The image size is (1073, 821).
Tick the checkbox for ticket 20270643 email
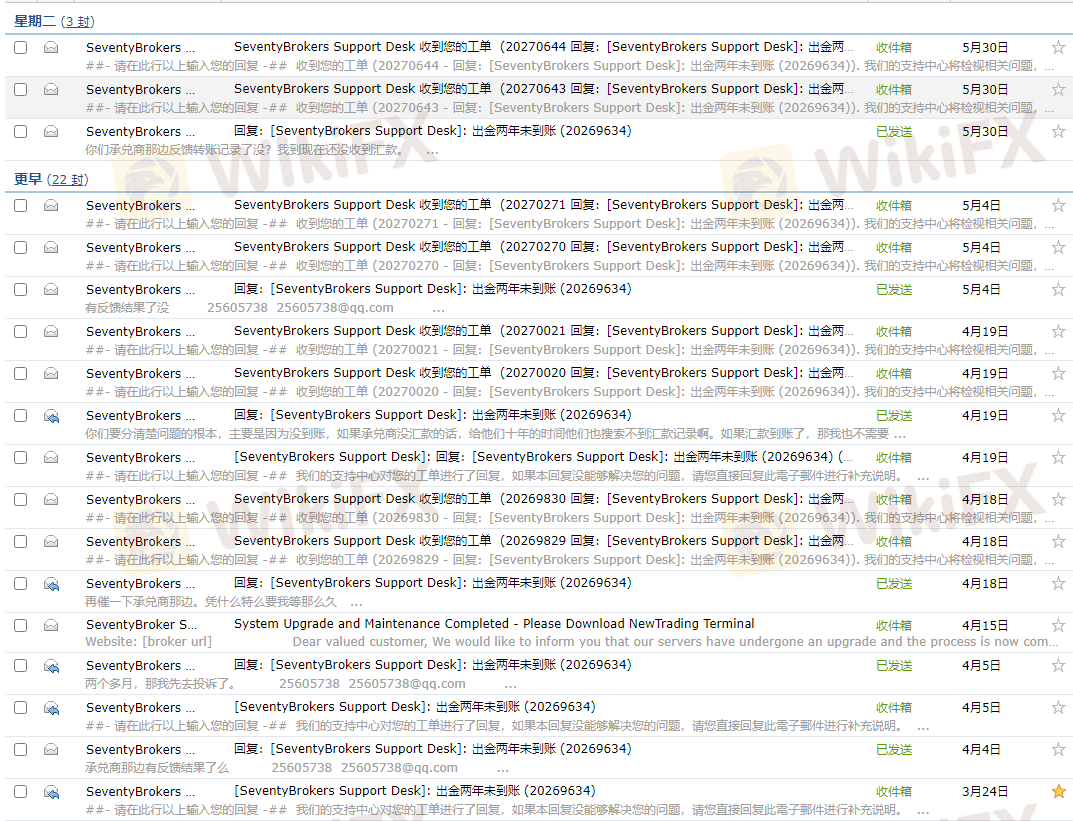point(21,89)
